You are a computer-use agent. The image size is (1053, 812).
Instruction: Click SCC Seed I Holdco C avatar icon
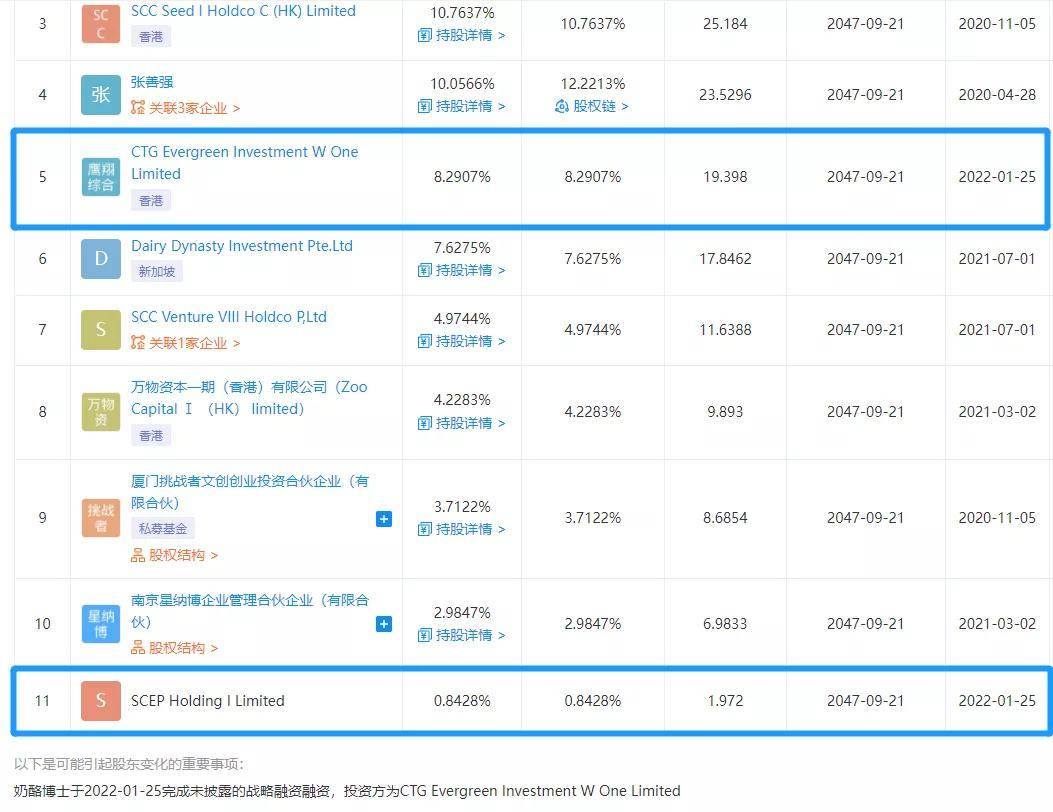(x=100, y=23)
